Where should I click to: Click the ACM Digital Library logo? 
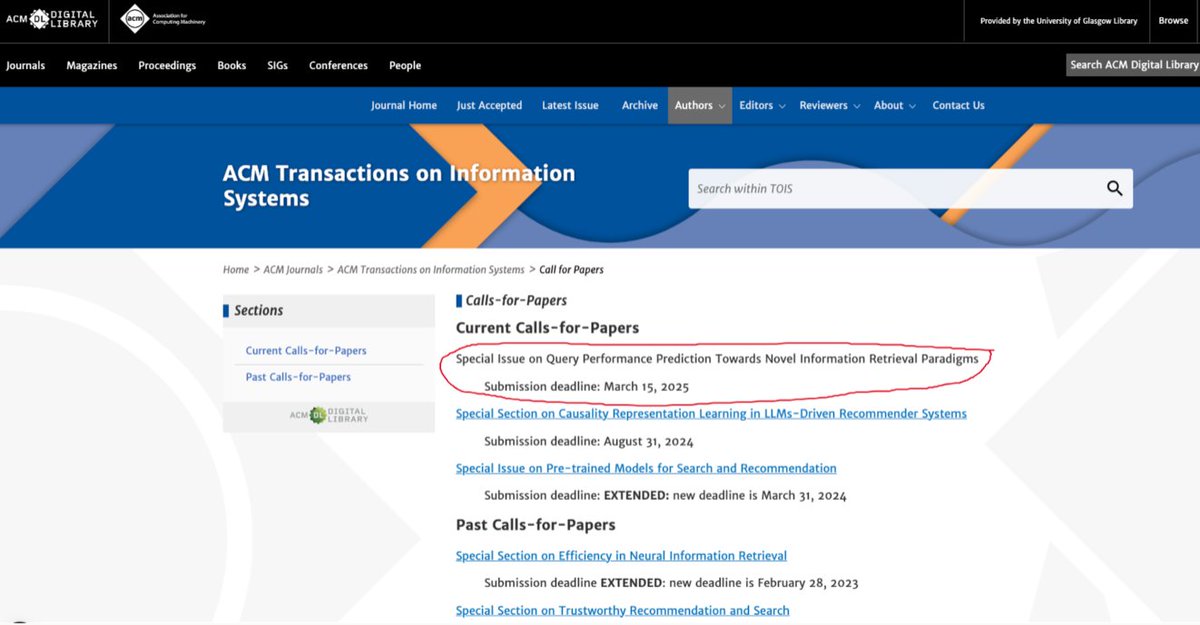click(52, 19)
